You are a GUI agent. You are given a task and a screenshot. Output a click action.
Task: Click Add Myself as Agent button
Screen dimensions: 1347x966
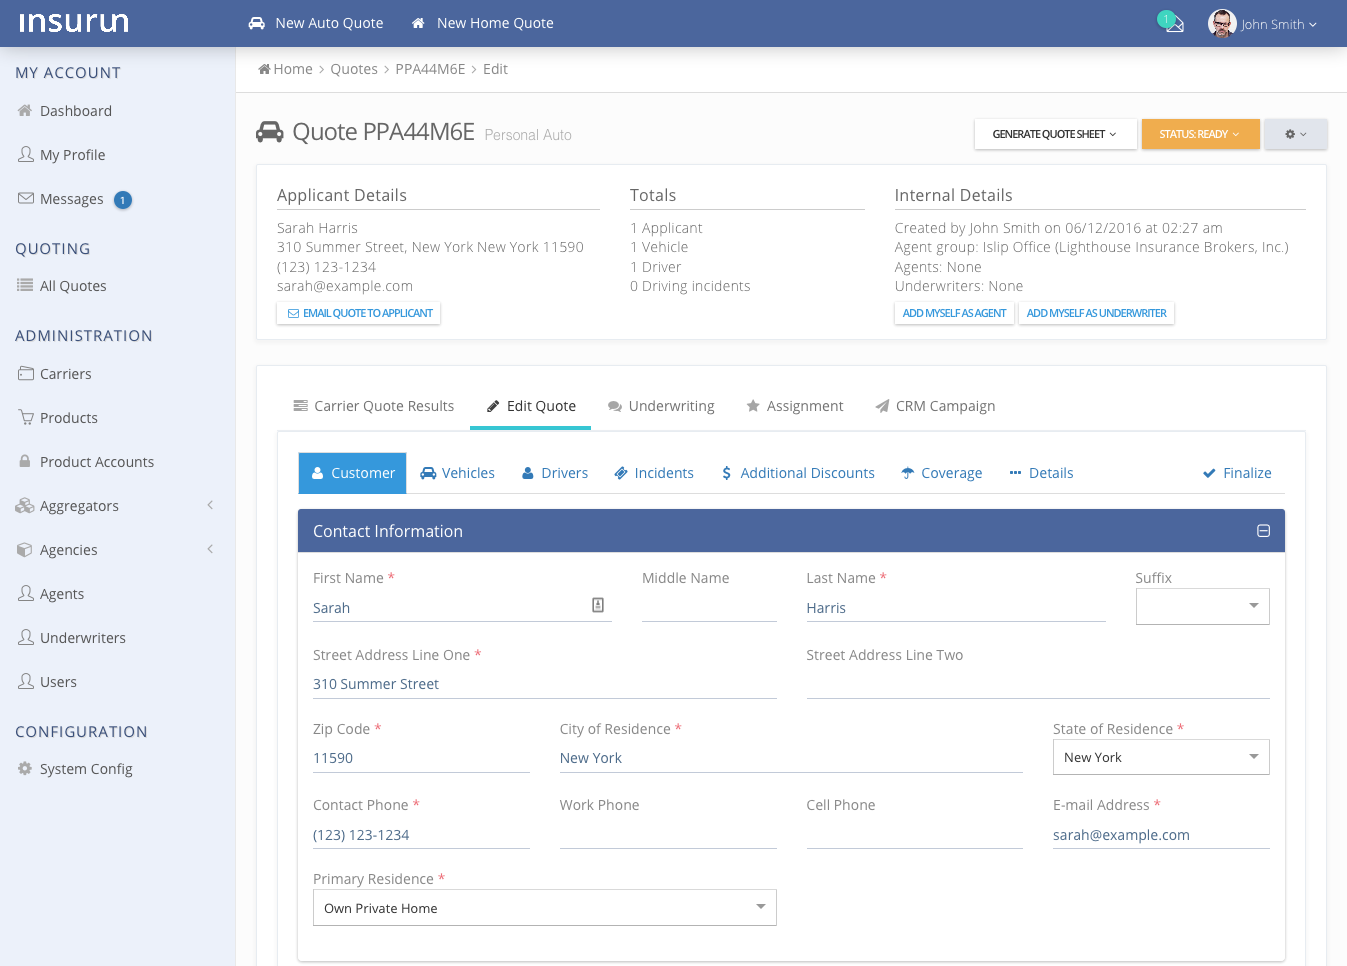tap(954, 313)
